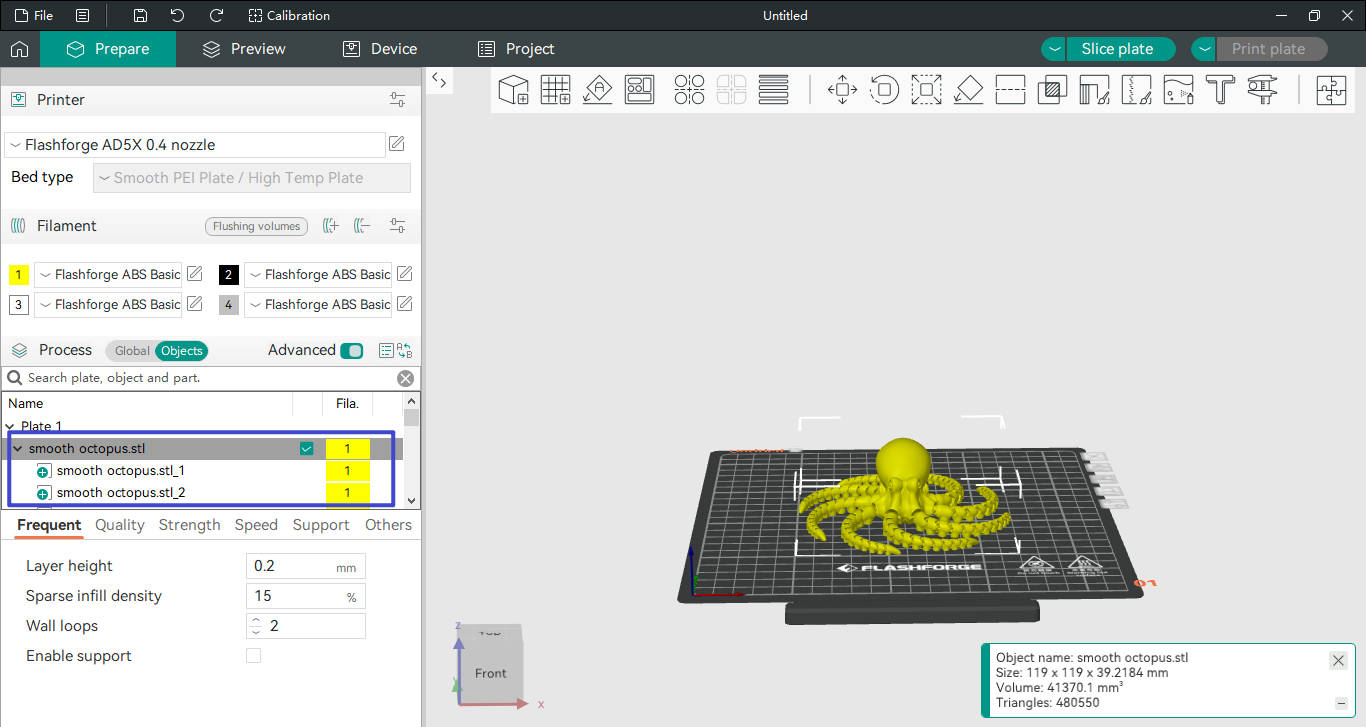Switch to the Preview tab
Viewport: 1366px width, 727px height.
coord(243,49)
